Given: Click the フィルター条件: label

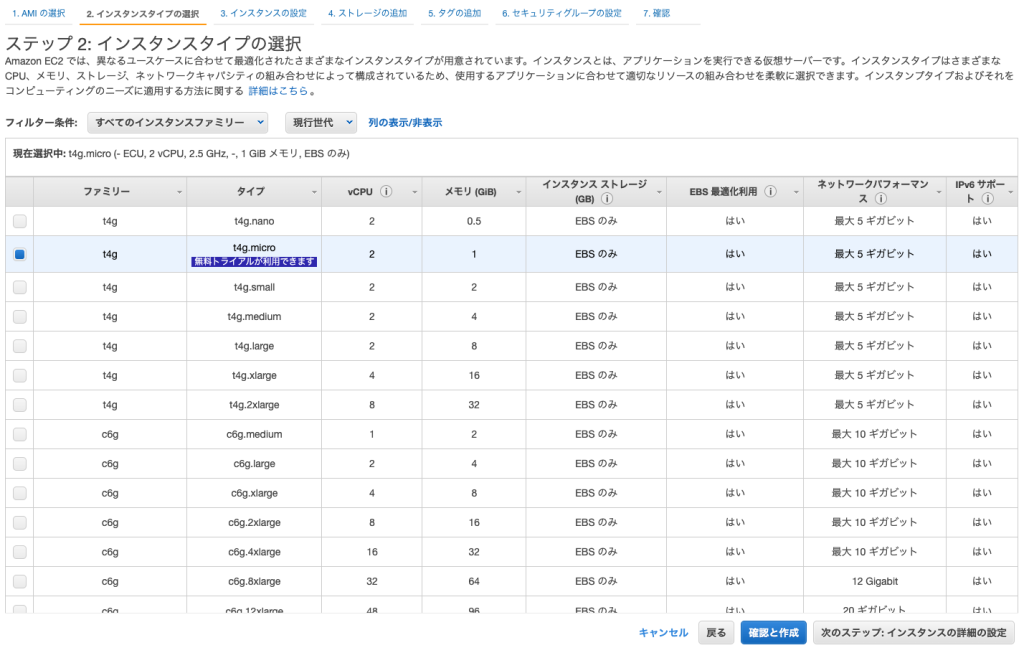Looking at the screenshot, I should point(41,122).
